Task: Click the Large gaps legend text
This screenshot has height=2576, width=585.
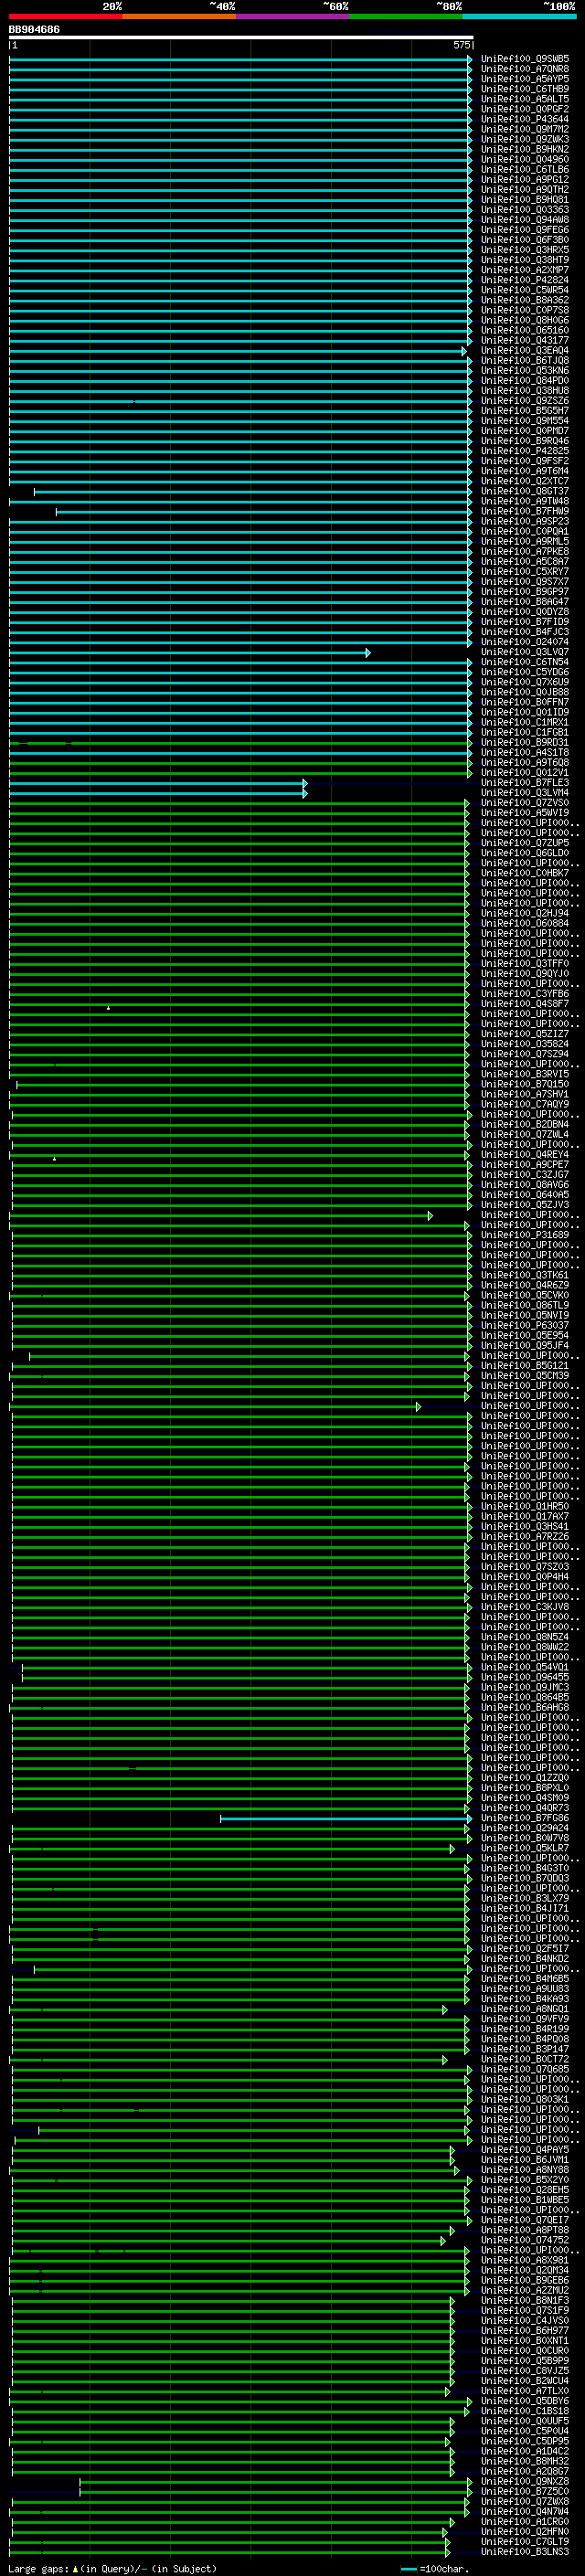Action: 112,2568
